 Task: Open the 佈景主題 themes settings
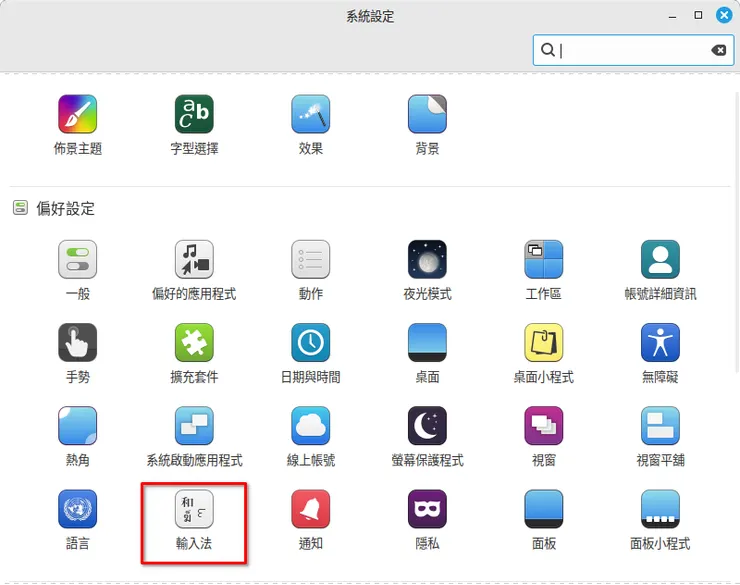click(x=77, y=125)
